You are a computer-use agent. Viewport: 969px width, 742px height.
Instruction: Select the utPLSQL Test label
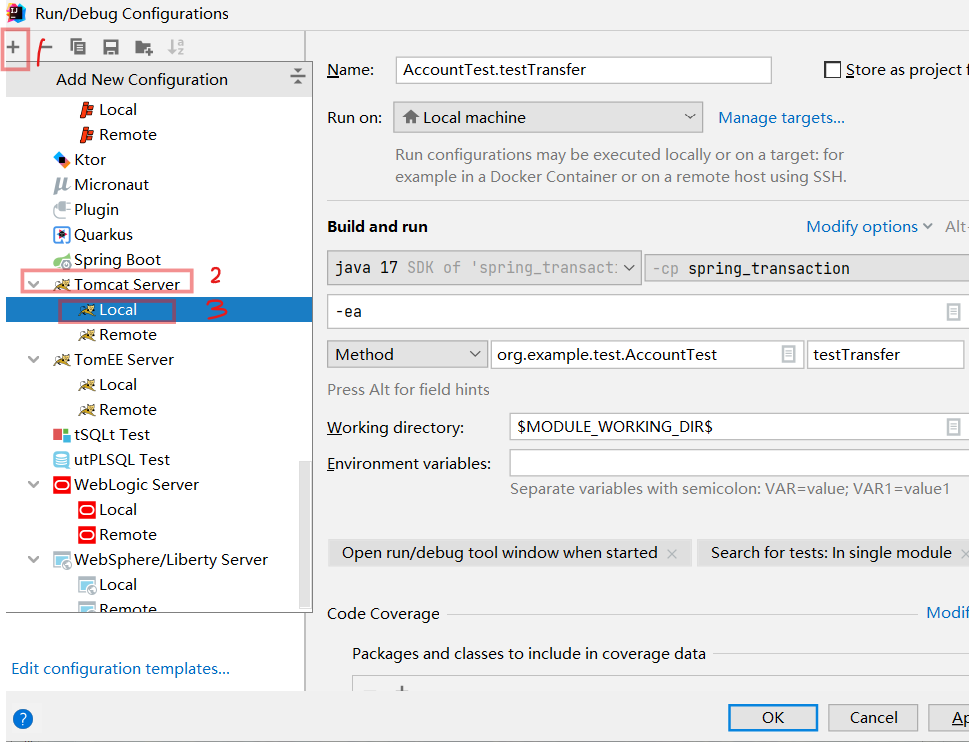(122, 460)
